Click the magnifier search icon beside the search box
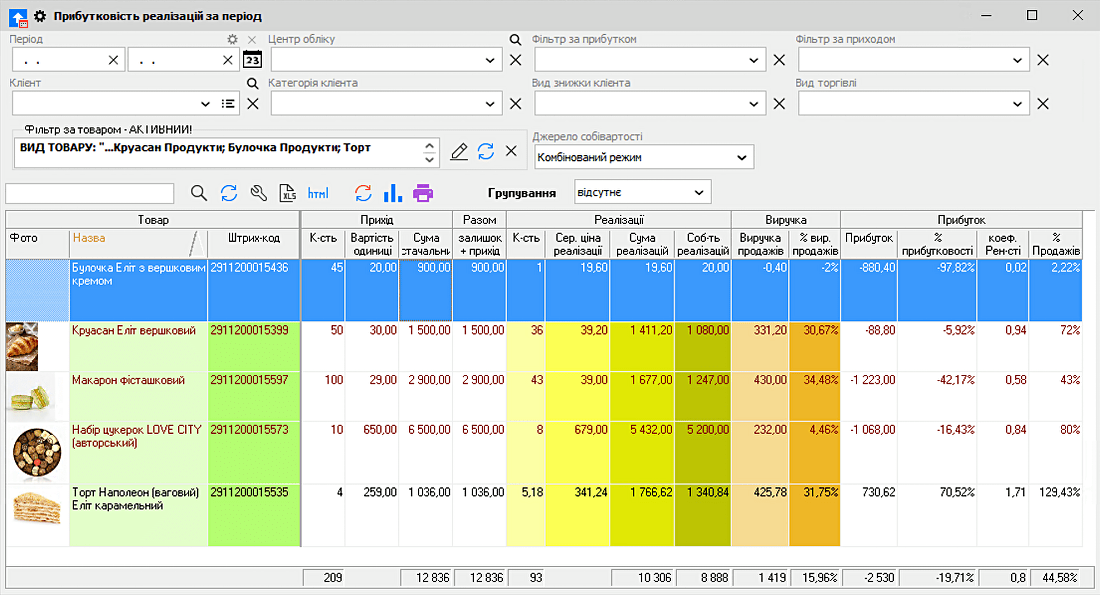The image size is (1100, 595). pos(199,193)
